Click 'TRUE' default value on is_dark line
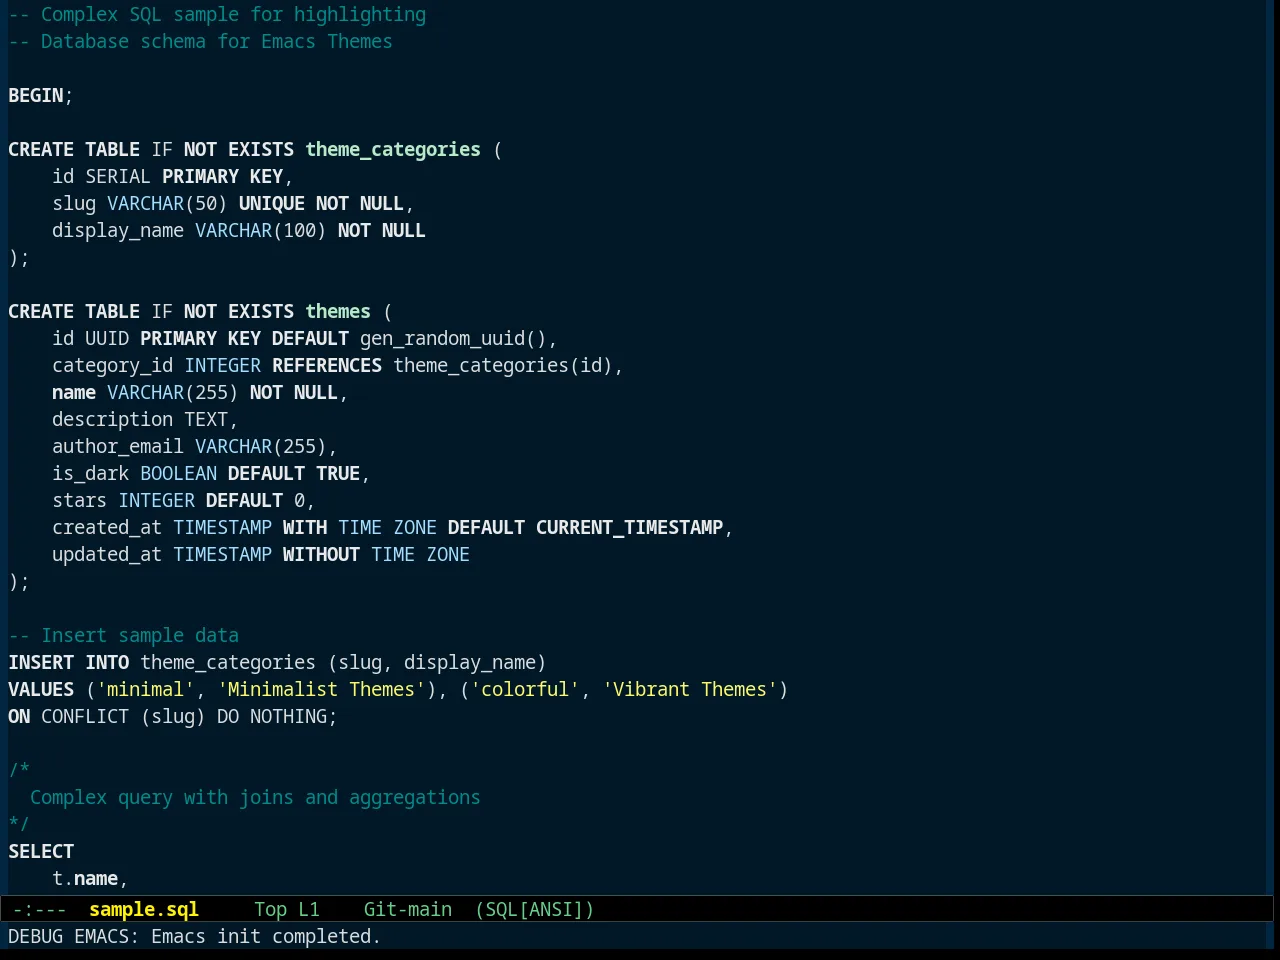 [338, 473]
